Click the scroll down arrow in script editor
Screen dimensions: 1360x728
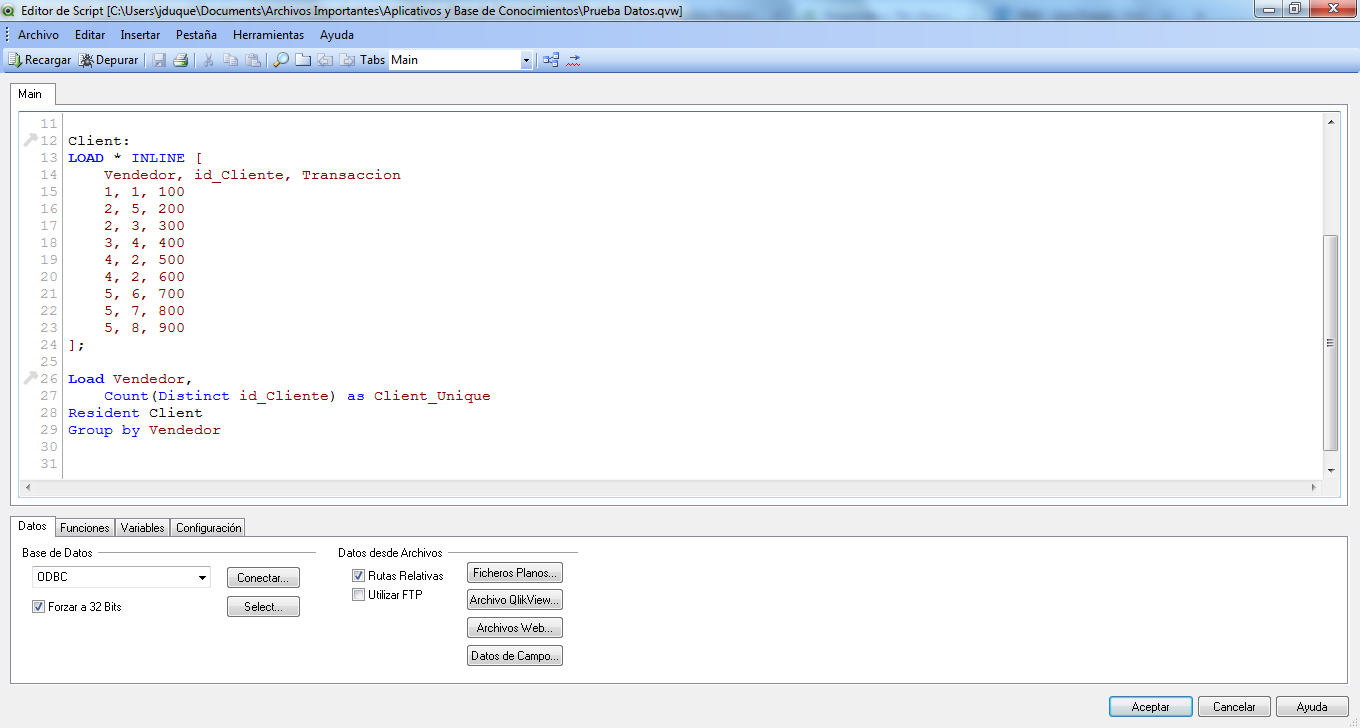(x=1330, y=470)
